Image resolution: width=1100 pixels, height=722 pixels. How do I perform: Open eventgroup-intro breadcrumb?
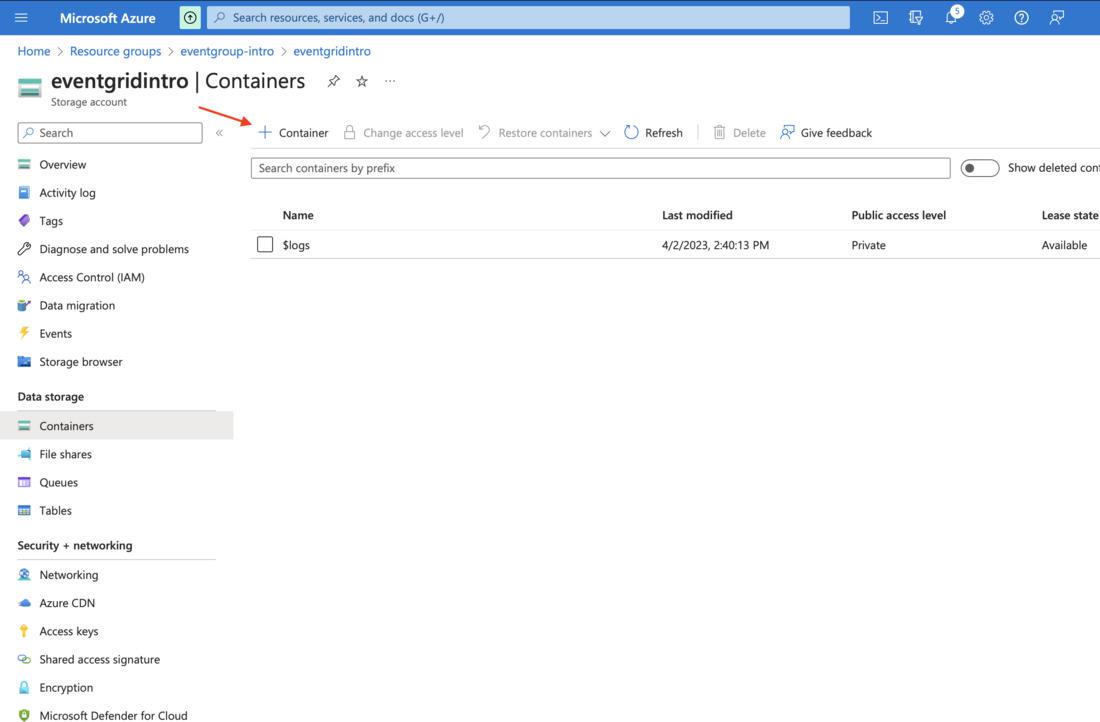227,51
